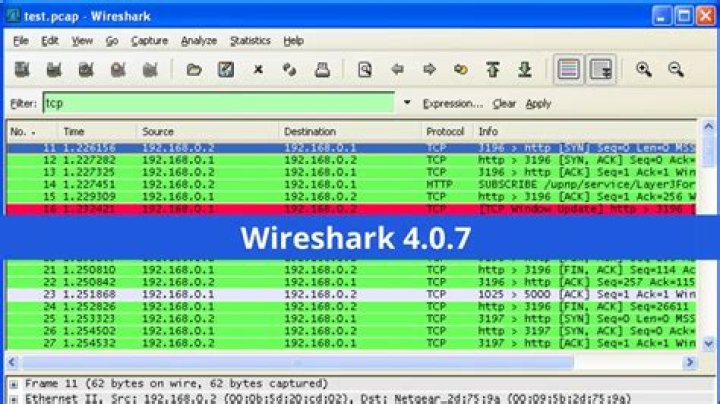The image size is (720, 404).
Task: Select packet 23 with 1025 > 5000
Action: coord(351,294)
